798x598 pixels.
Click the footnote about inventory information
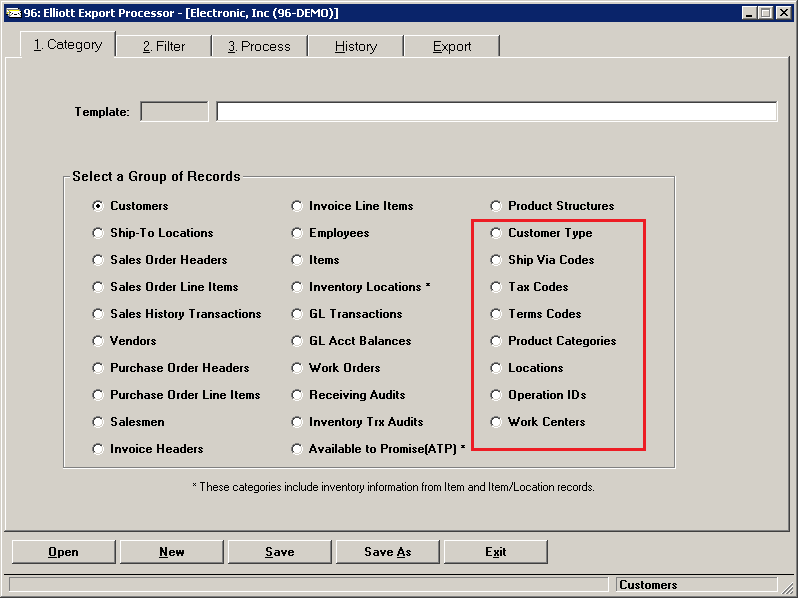[x=393, y=487]
